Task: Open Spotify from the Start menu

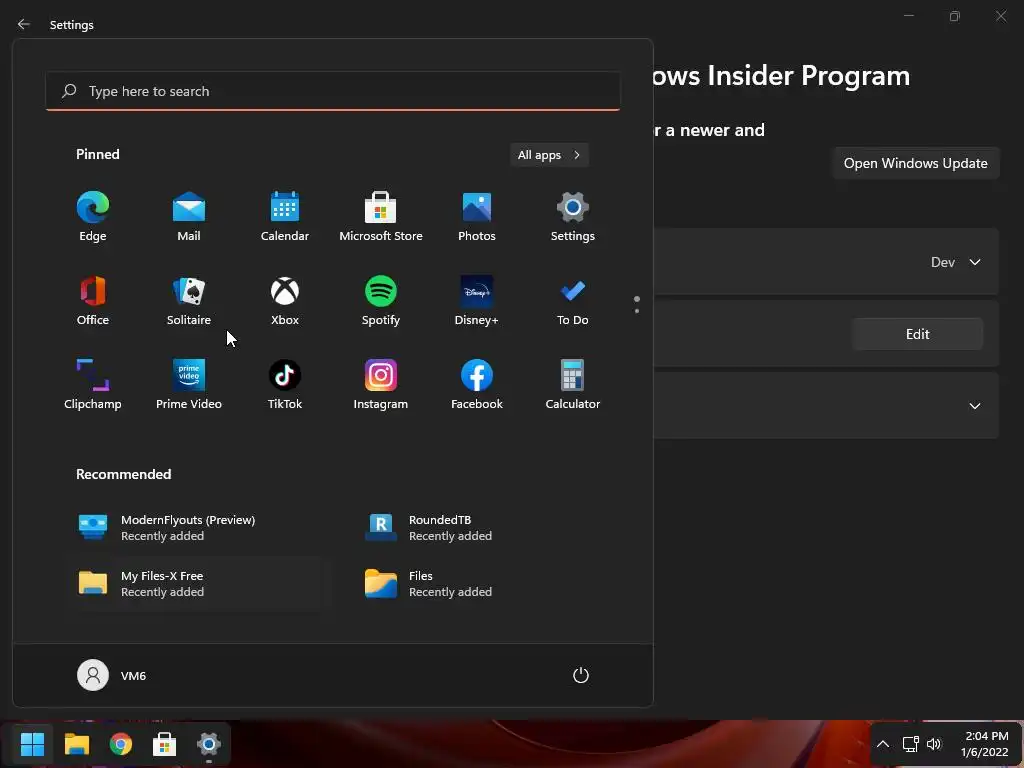Action: click(x=381, y=300)
